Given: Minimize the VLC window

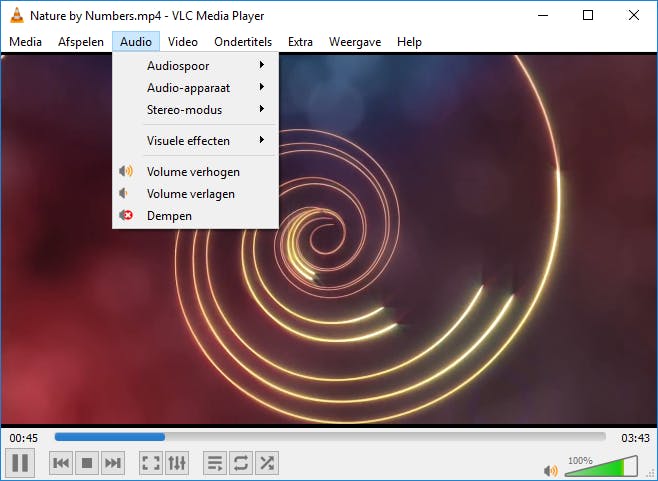Looking at the screenshot, I should coord(543,16).
